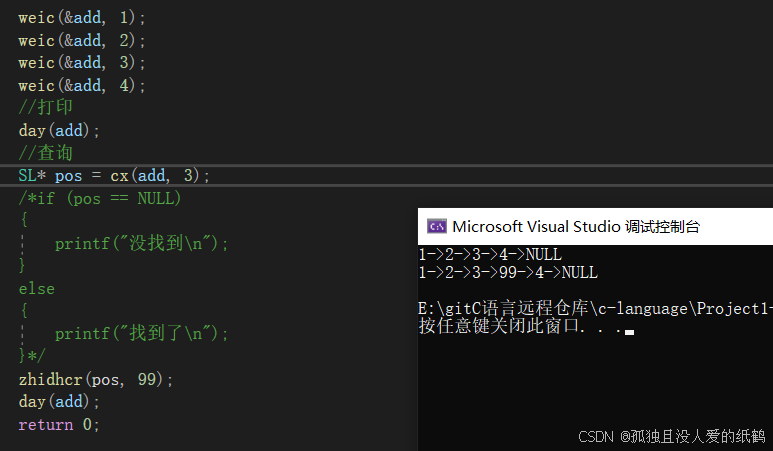Click the weic(&add, 1) code line
Screen dimensions: 773x451
coord(82,18)
